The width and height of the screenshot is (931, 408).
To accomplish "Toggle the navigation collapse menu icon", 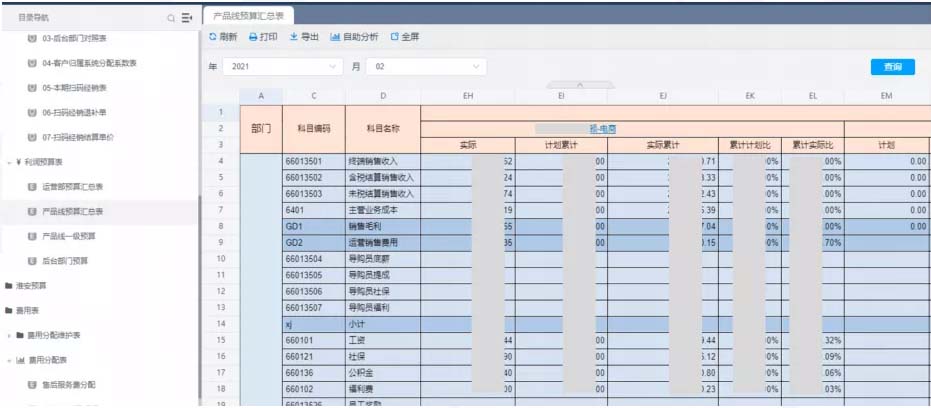I will click(x=186, y=18).
